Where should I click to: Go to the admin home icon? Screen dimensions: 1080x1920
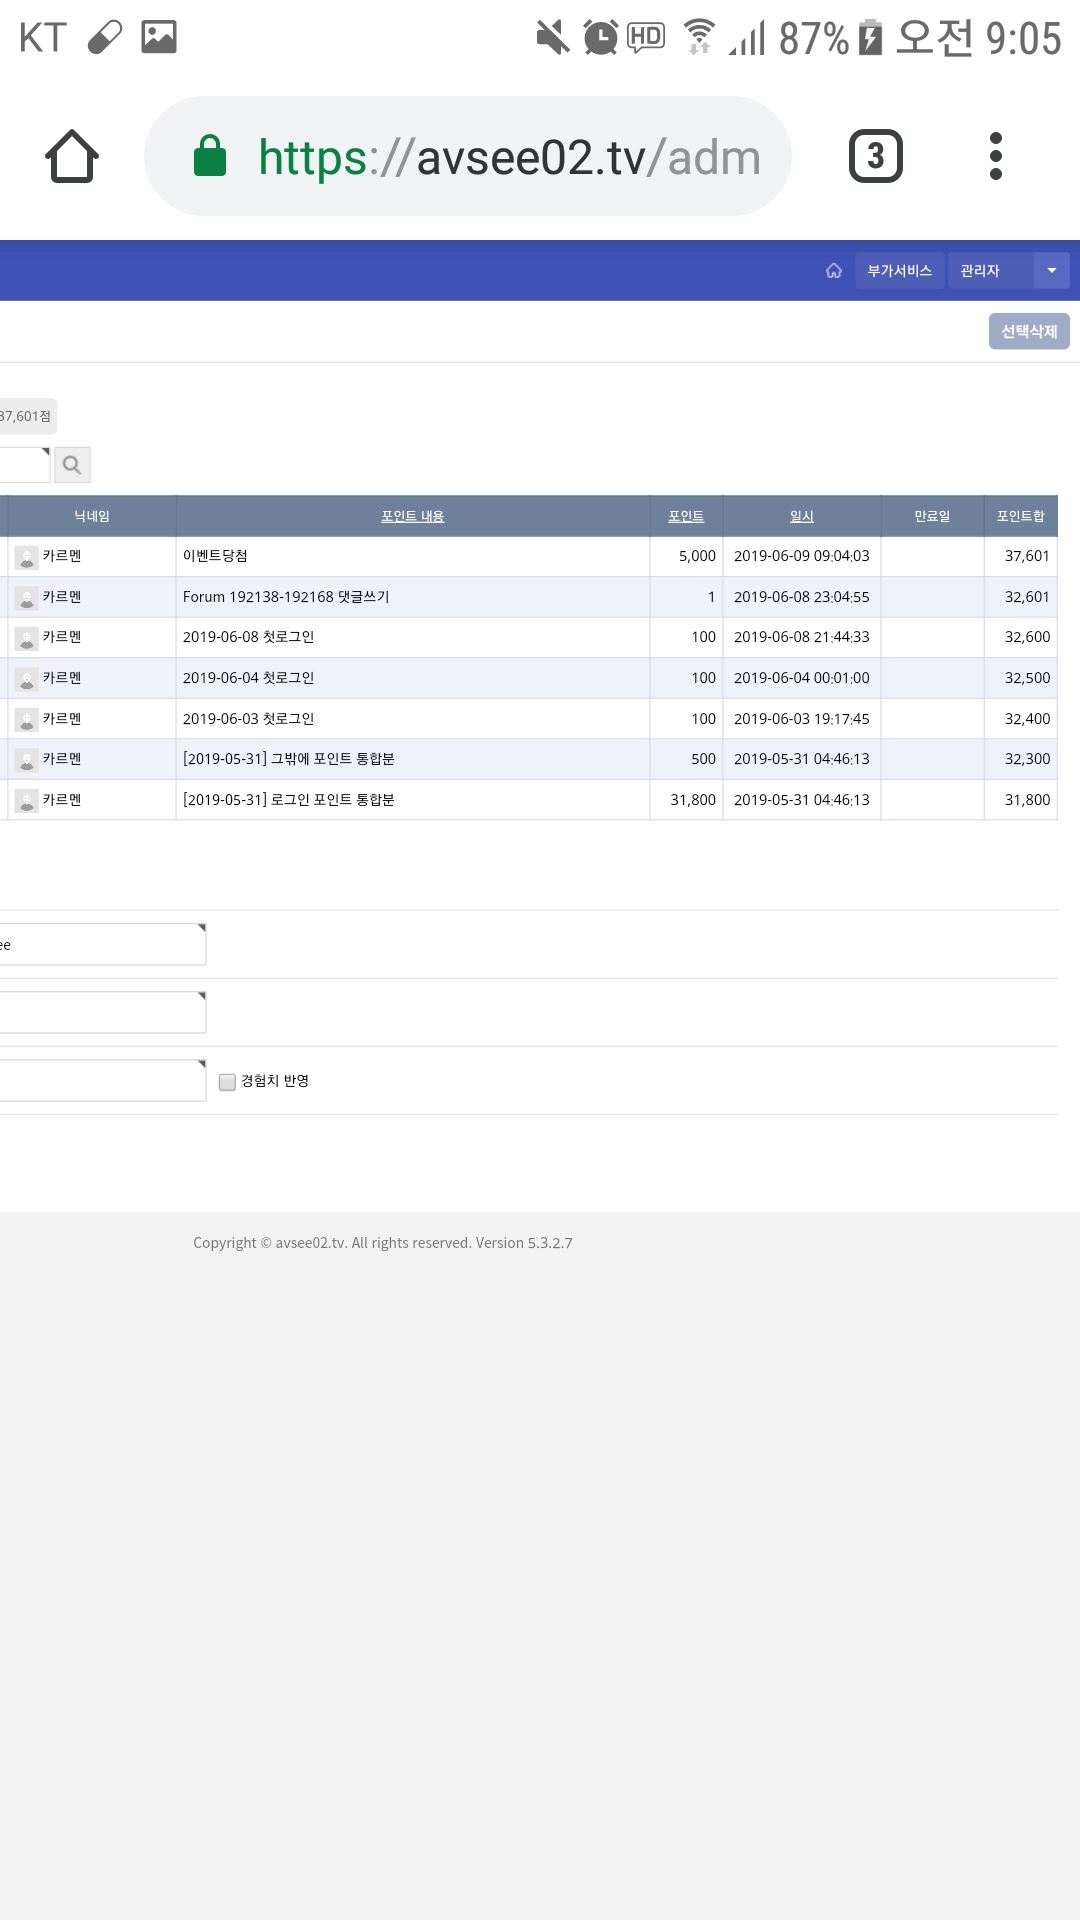coord(834,271)
